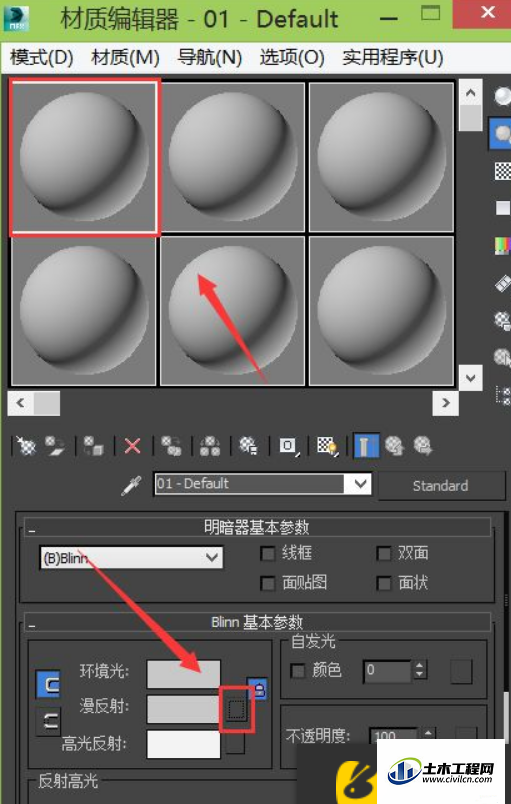
Task: Select the bottom-row left sample slot
Action: pos(84,310)
